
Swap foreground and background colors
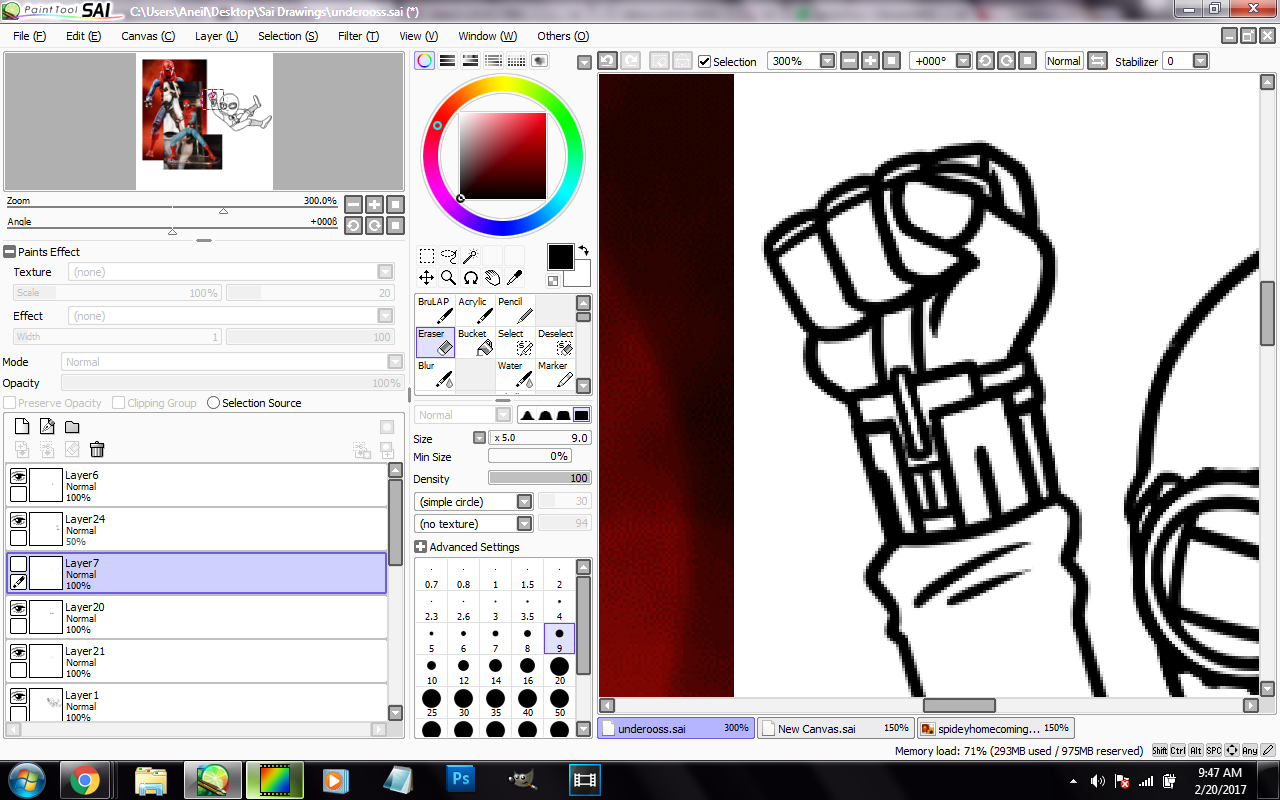click(x=583, y=251)
